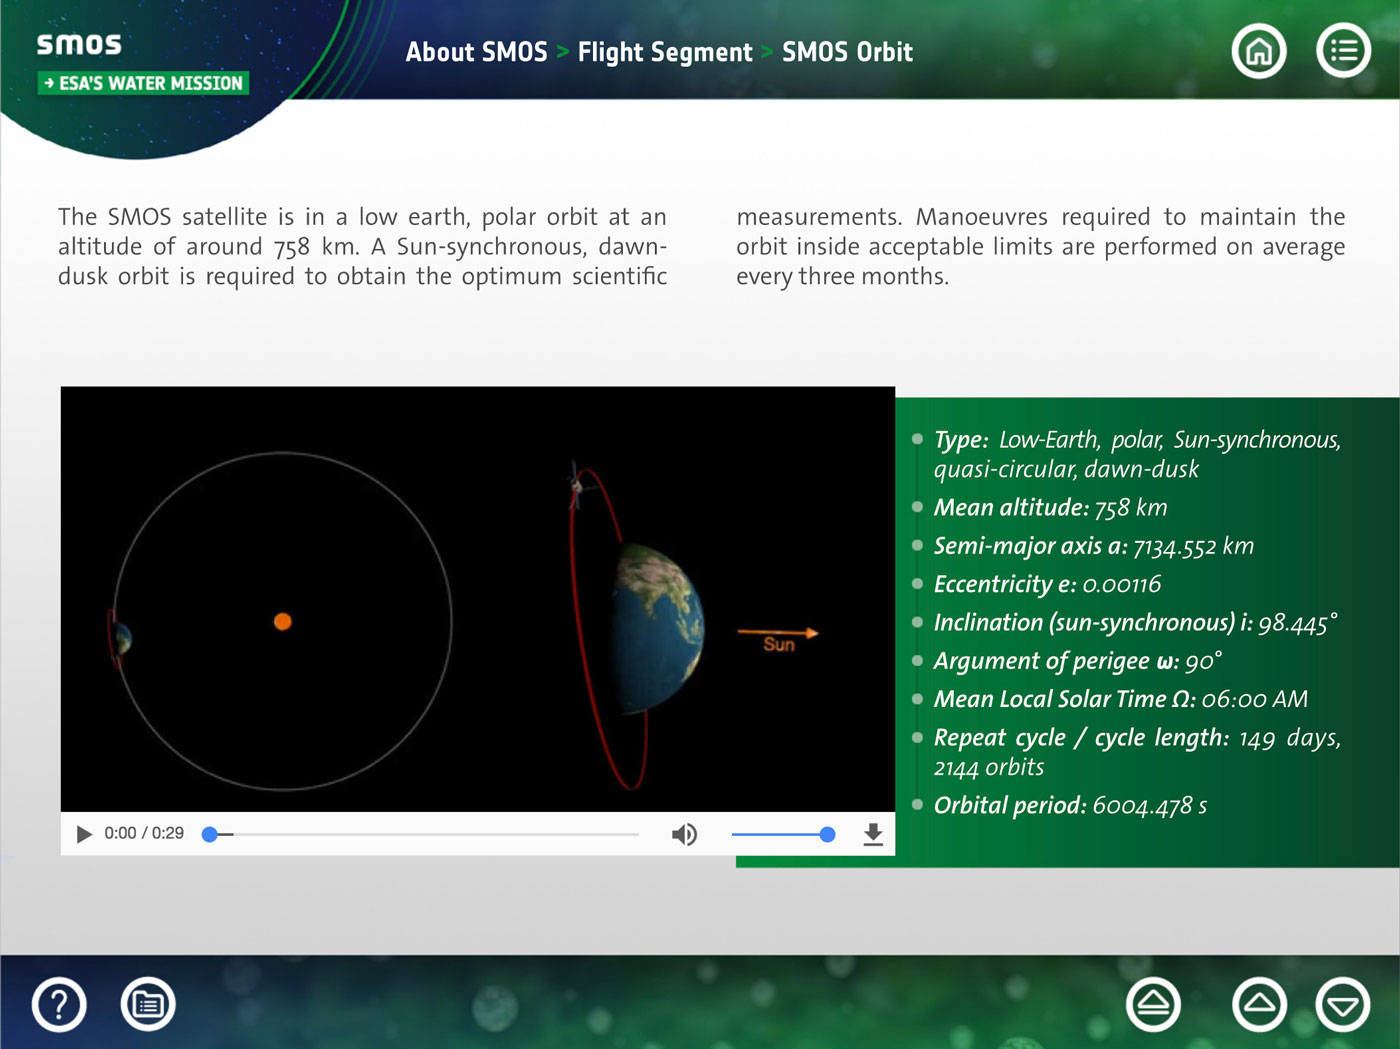Click the video volume slider handle
The width and height of the screenshot is (1400, 1049).
click(827, 834)
